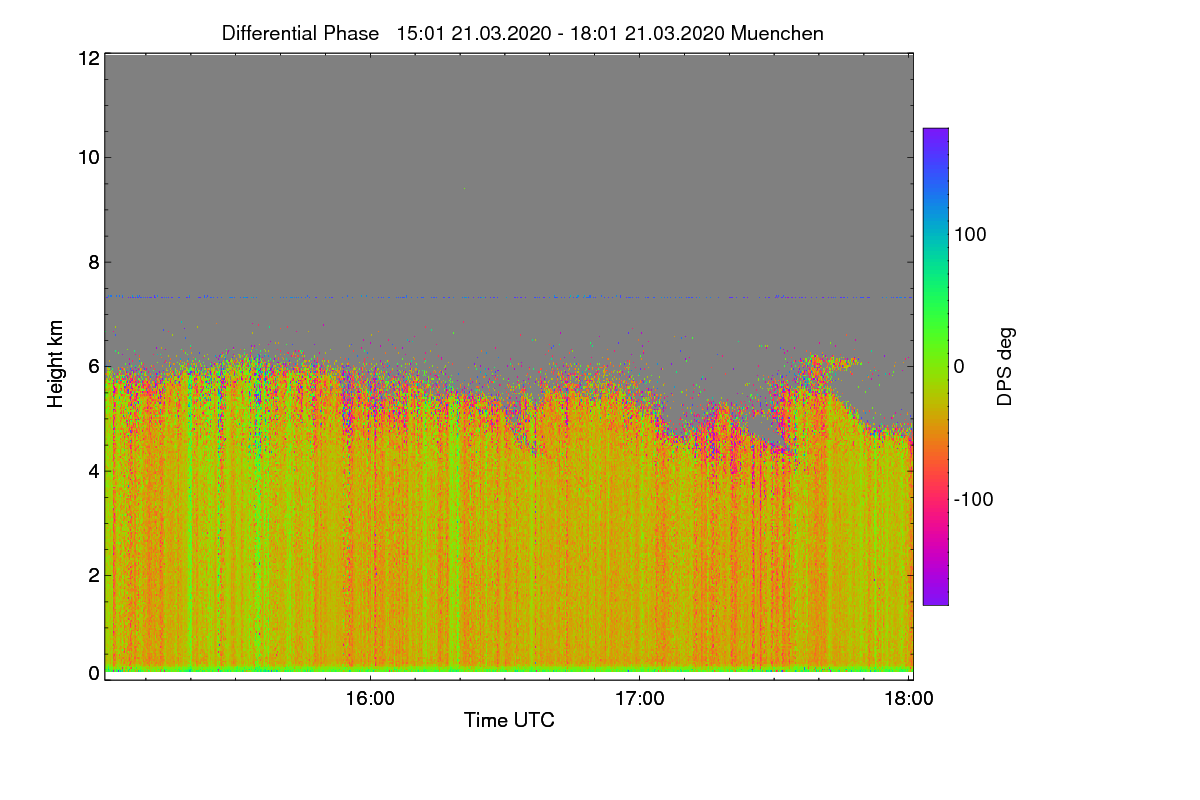
Task: Click the colorbar value -100
Action: click(974, 499)
